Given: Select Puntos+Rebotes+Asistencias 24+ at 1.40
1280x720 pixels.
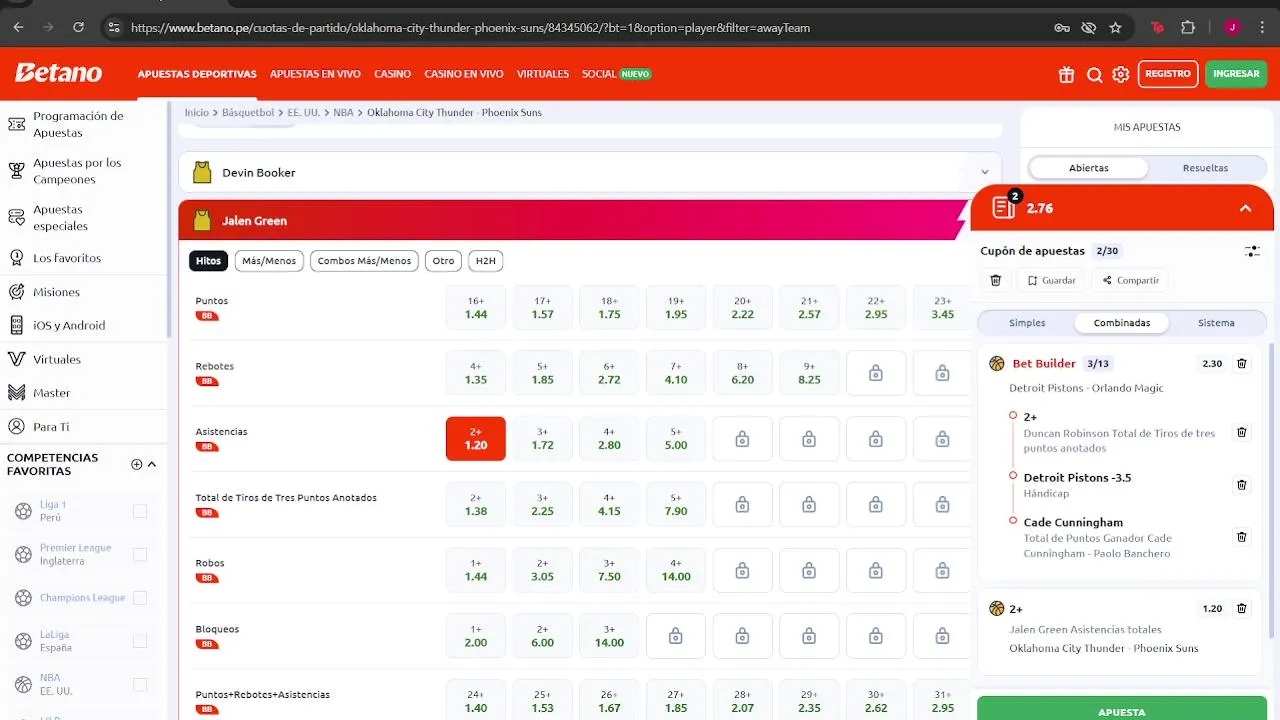Looking at the screenshot, I should pos(476,701).
